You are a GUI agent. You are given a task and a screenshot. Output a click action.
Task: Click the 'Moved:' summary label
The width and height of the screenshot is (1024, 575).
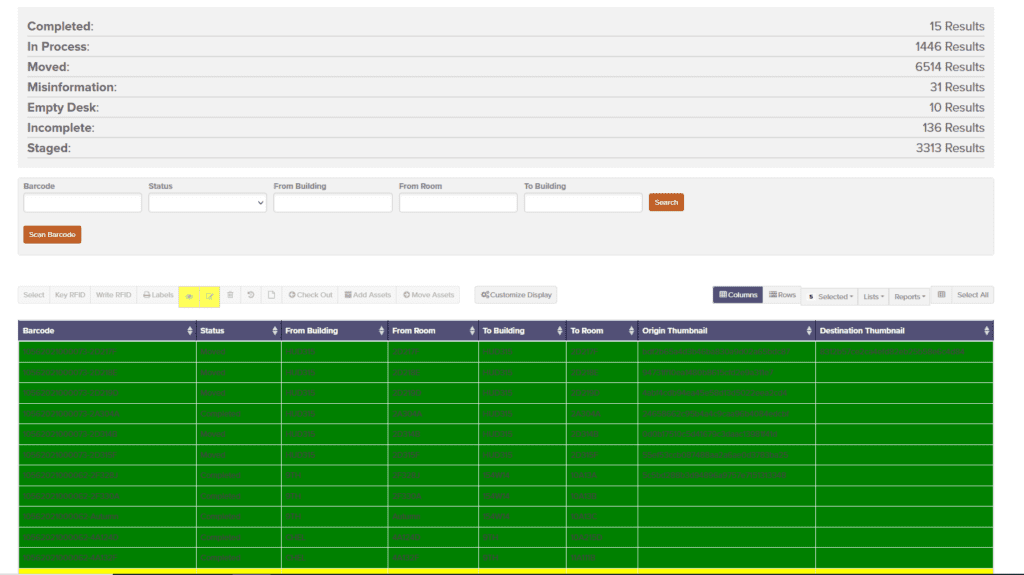(48, 67)
